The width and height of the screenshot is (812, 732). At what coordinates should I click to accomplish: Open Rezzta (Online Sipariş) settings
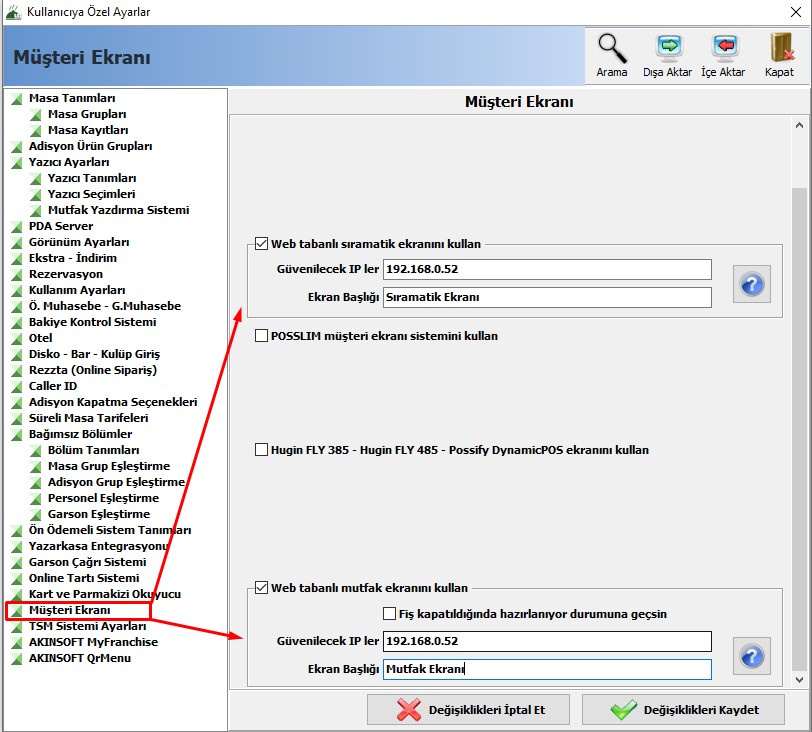(93, 371)
